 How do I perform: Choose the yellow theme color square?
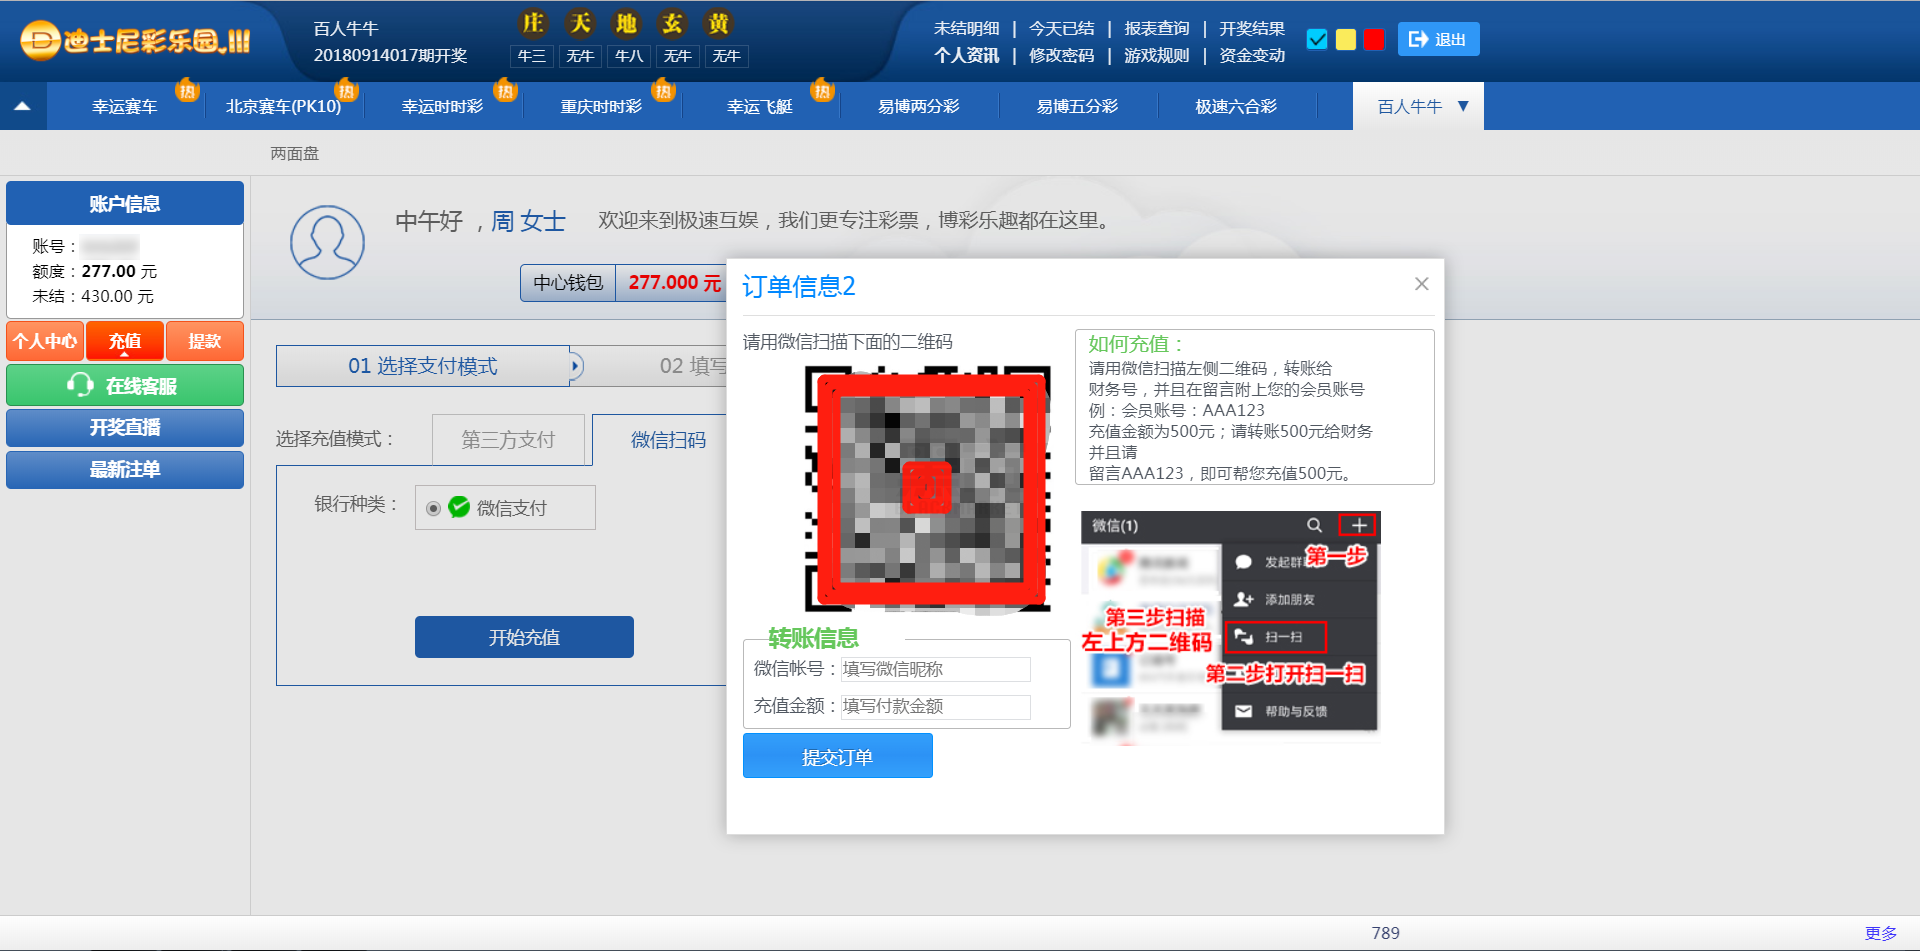pos(1346,39)
